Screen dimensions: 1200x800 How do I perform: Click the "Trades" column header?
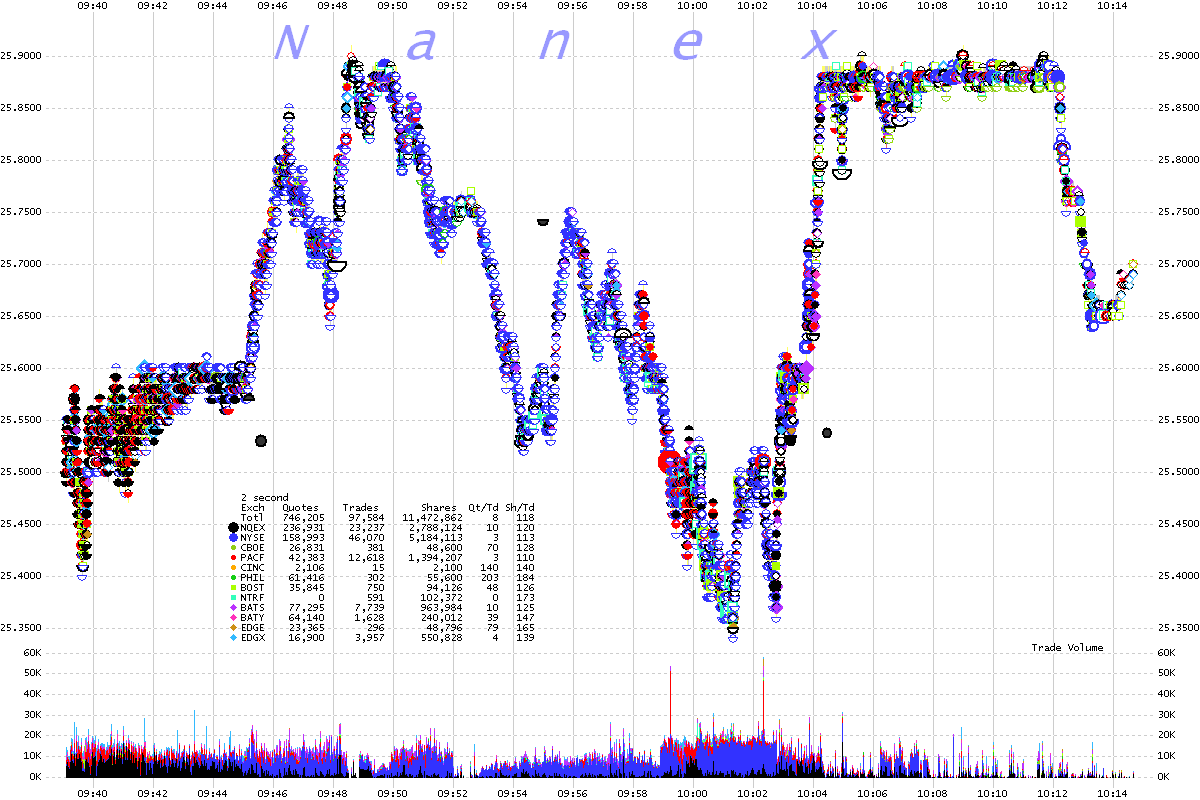click(361, 508)
